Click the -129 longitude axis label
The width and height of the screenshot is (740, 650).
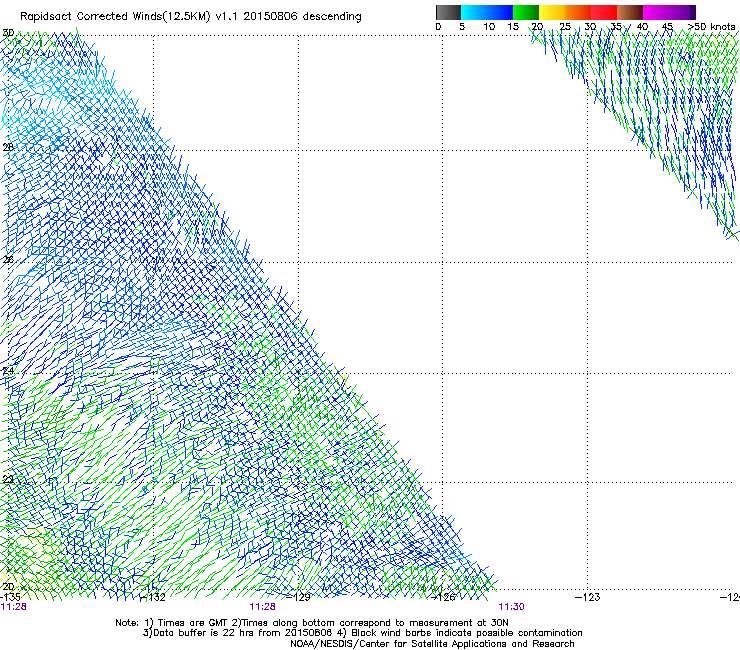(299, 597)
